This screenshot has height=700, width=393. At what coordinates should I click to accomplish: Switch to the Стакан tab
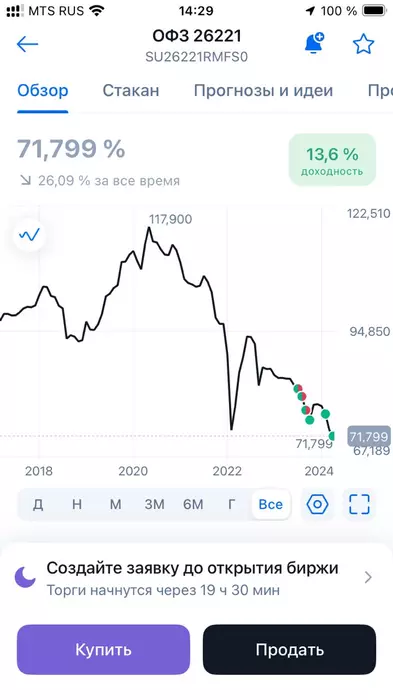point(131,91)
